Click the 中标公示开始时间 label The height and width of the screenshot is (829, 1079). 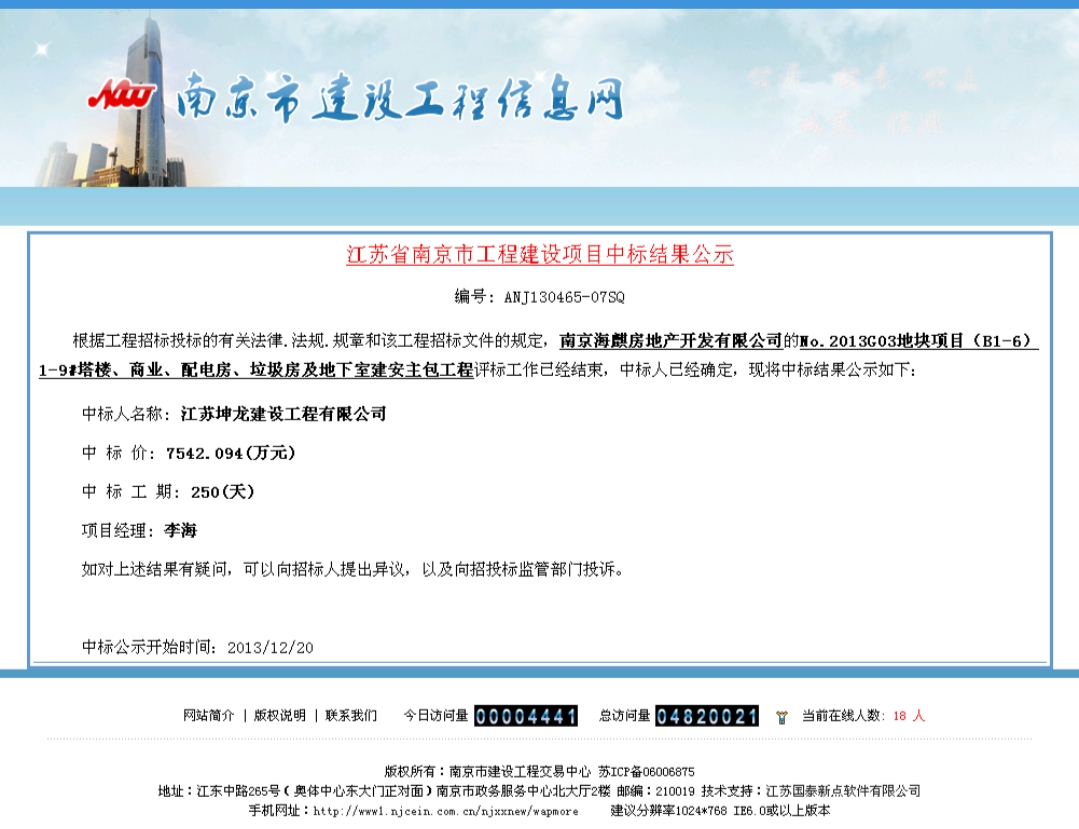point(149,647)
